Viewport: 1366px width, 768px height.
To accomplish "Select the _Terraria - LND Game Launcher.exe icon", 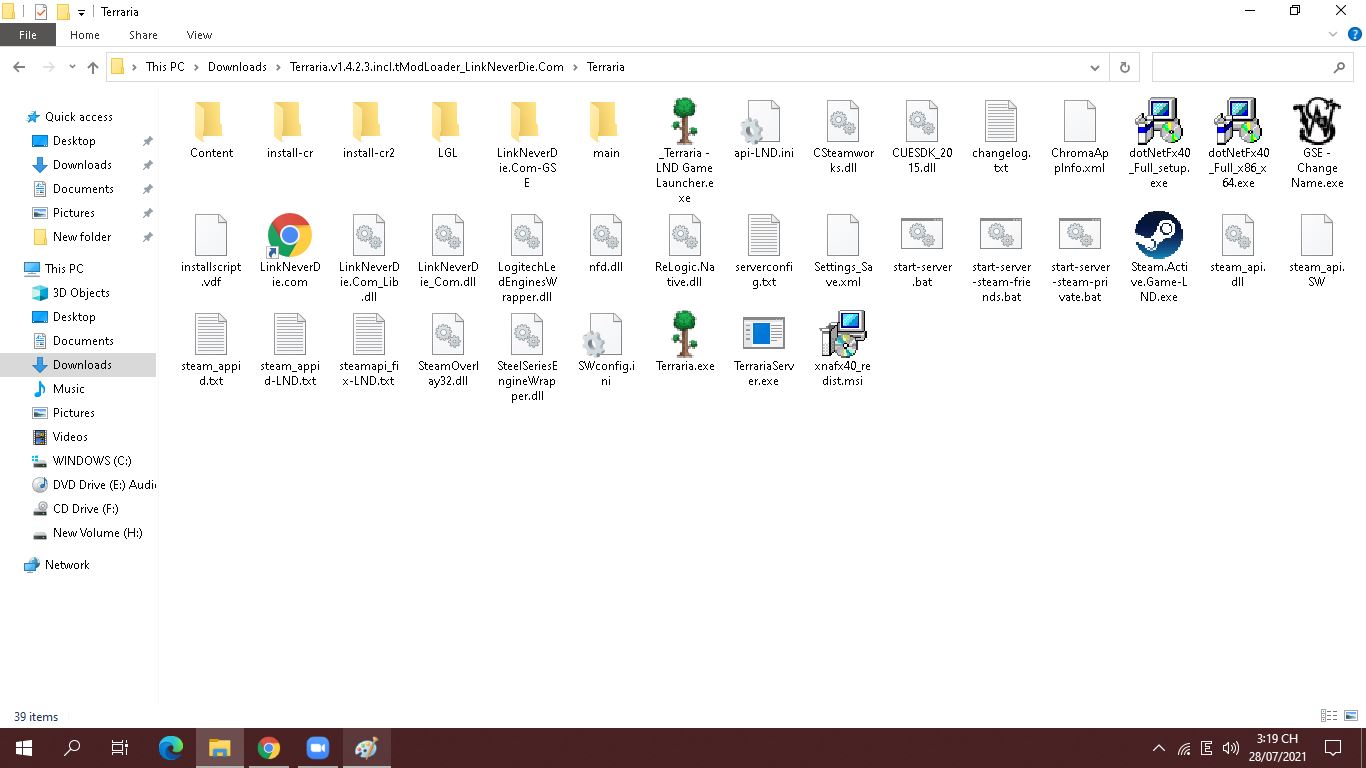I will (x=685, y=122).
